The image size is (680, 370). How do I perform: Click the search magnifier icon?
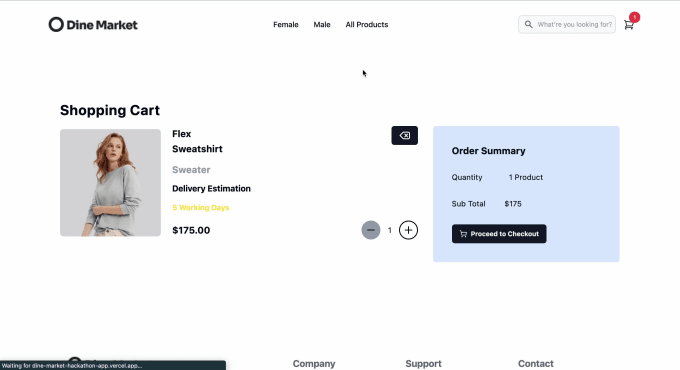click(x=528, y=24)
